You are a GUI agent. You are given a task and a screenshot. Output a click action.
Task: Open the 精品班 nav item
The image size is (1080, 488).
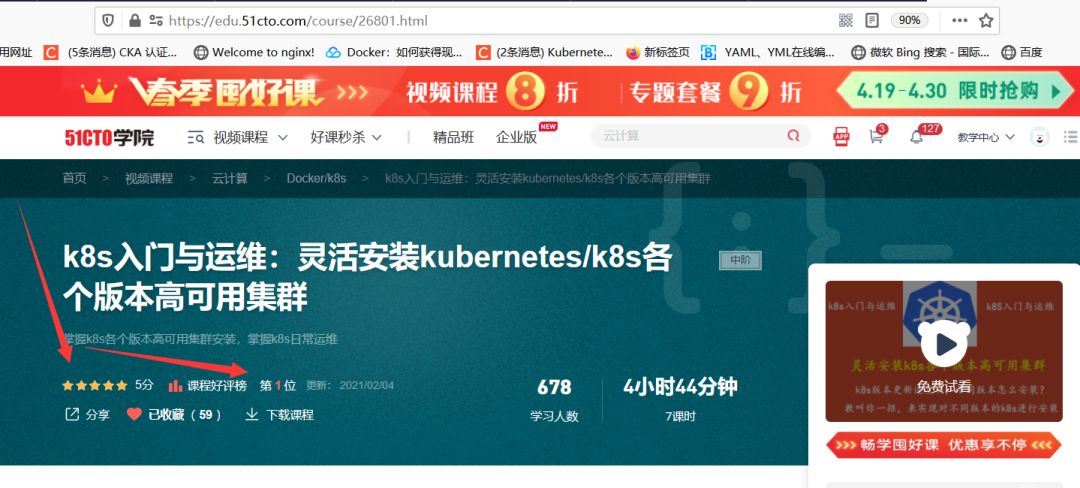coord(453,137)
